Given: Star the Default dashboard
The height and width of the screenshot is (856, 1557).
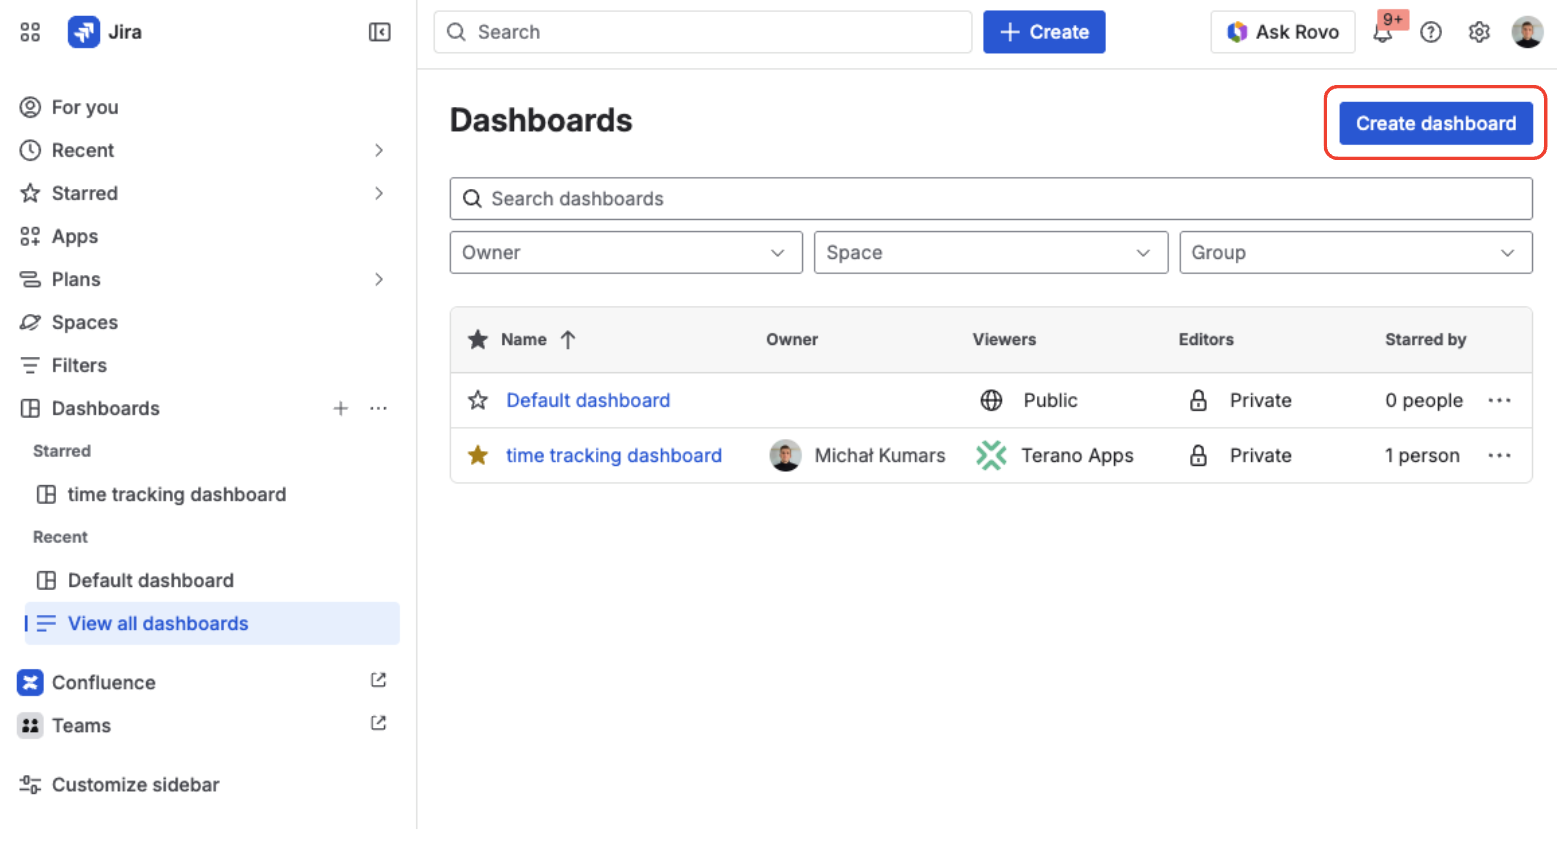Looking at the screenshot, I should coord(477,400).
